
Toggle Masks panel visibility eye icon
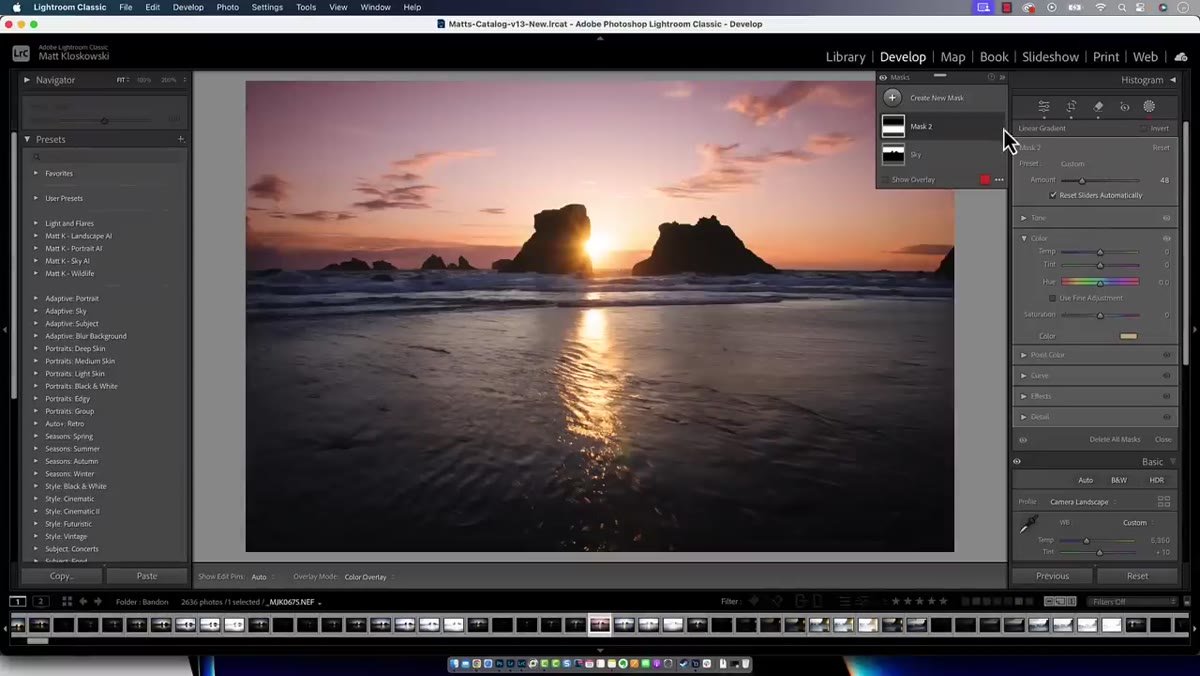[x=883, y=77]
